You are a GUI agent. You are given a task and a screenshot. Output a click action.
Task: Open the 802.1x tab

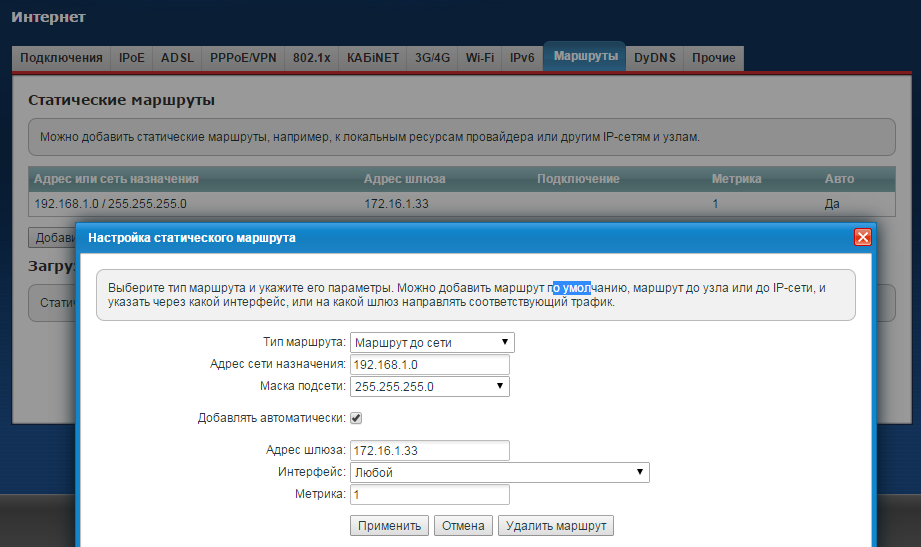tap(312, 58)
